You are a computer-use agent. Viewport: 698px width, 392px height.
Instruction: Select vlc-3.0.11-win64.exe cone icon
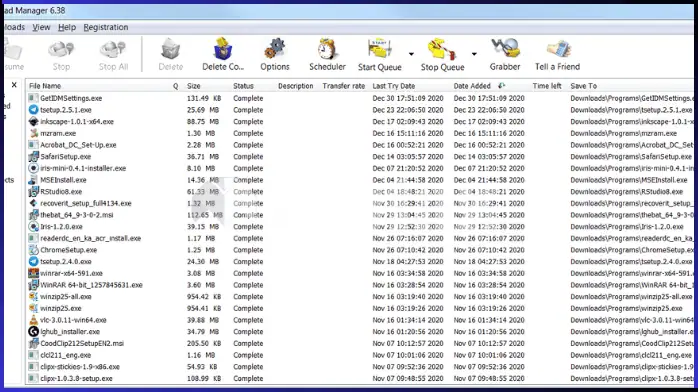coord(33,320)
